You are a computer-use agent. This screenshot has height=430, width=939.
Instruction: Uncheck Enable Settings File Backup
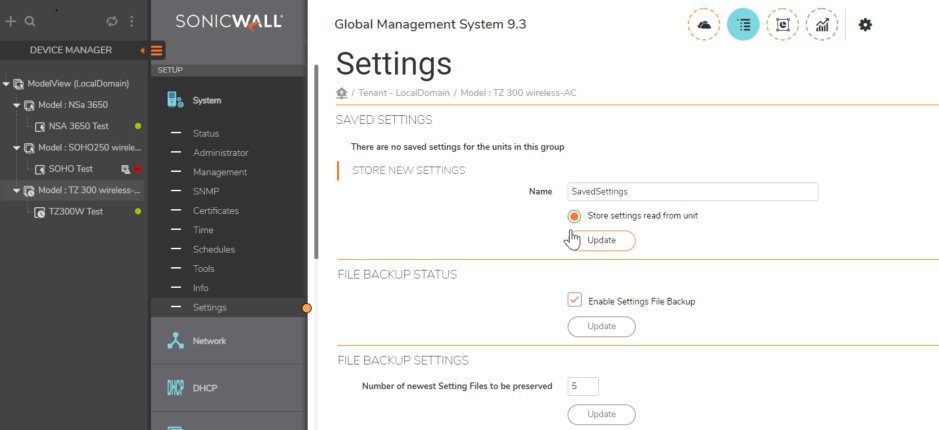(x=575, y=300)
